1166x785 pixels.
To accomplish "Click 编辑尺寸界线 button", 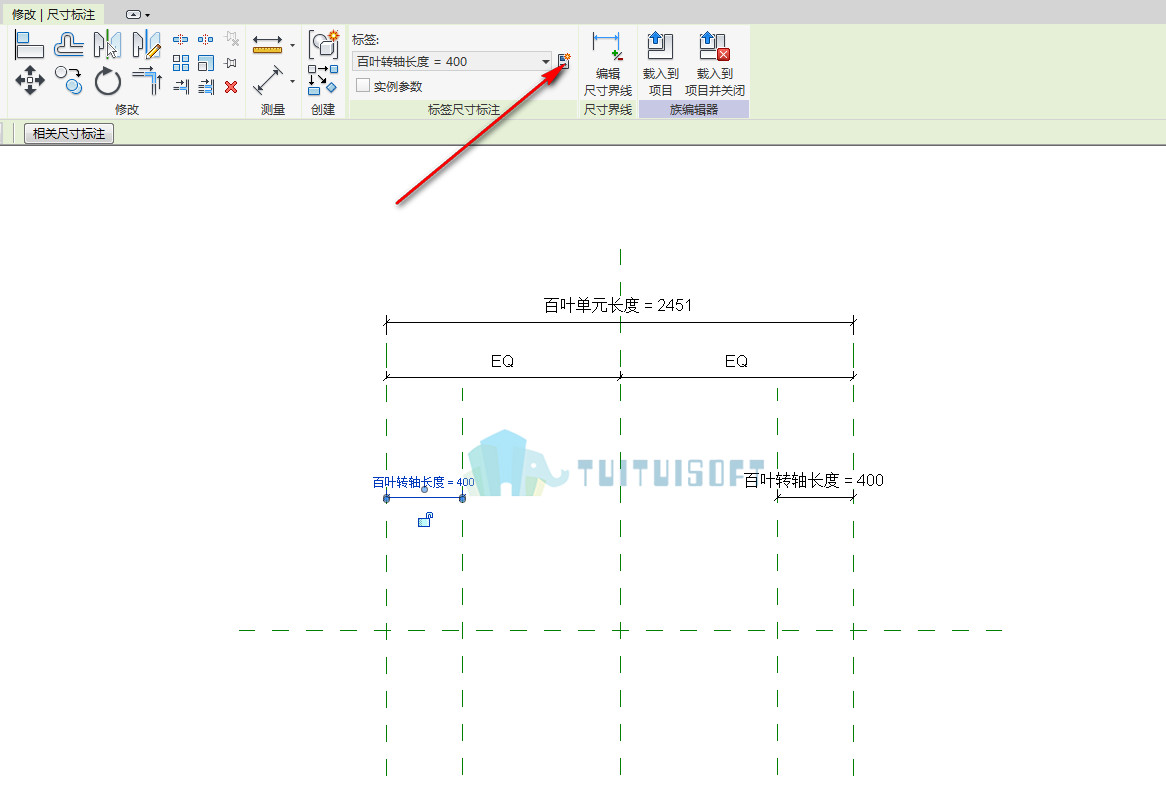I will [607, 63].
